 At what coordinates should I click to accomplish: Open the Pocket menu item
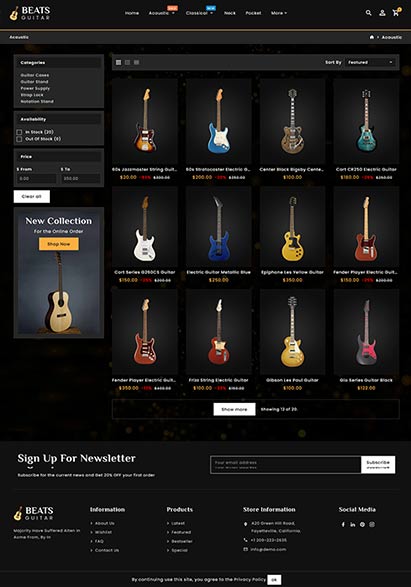tap(253, 13)
